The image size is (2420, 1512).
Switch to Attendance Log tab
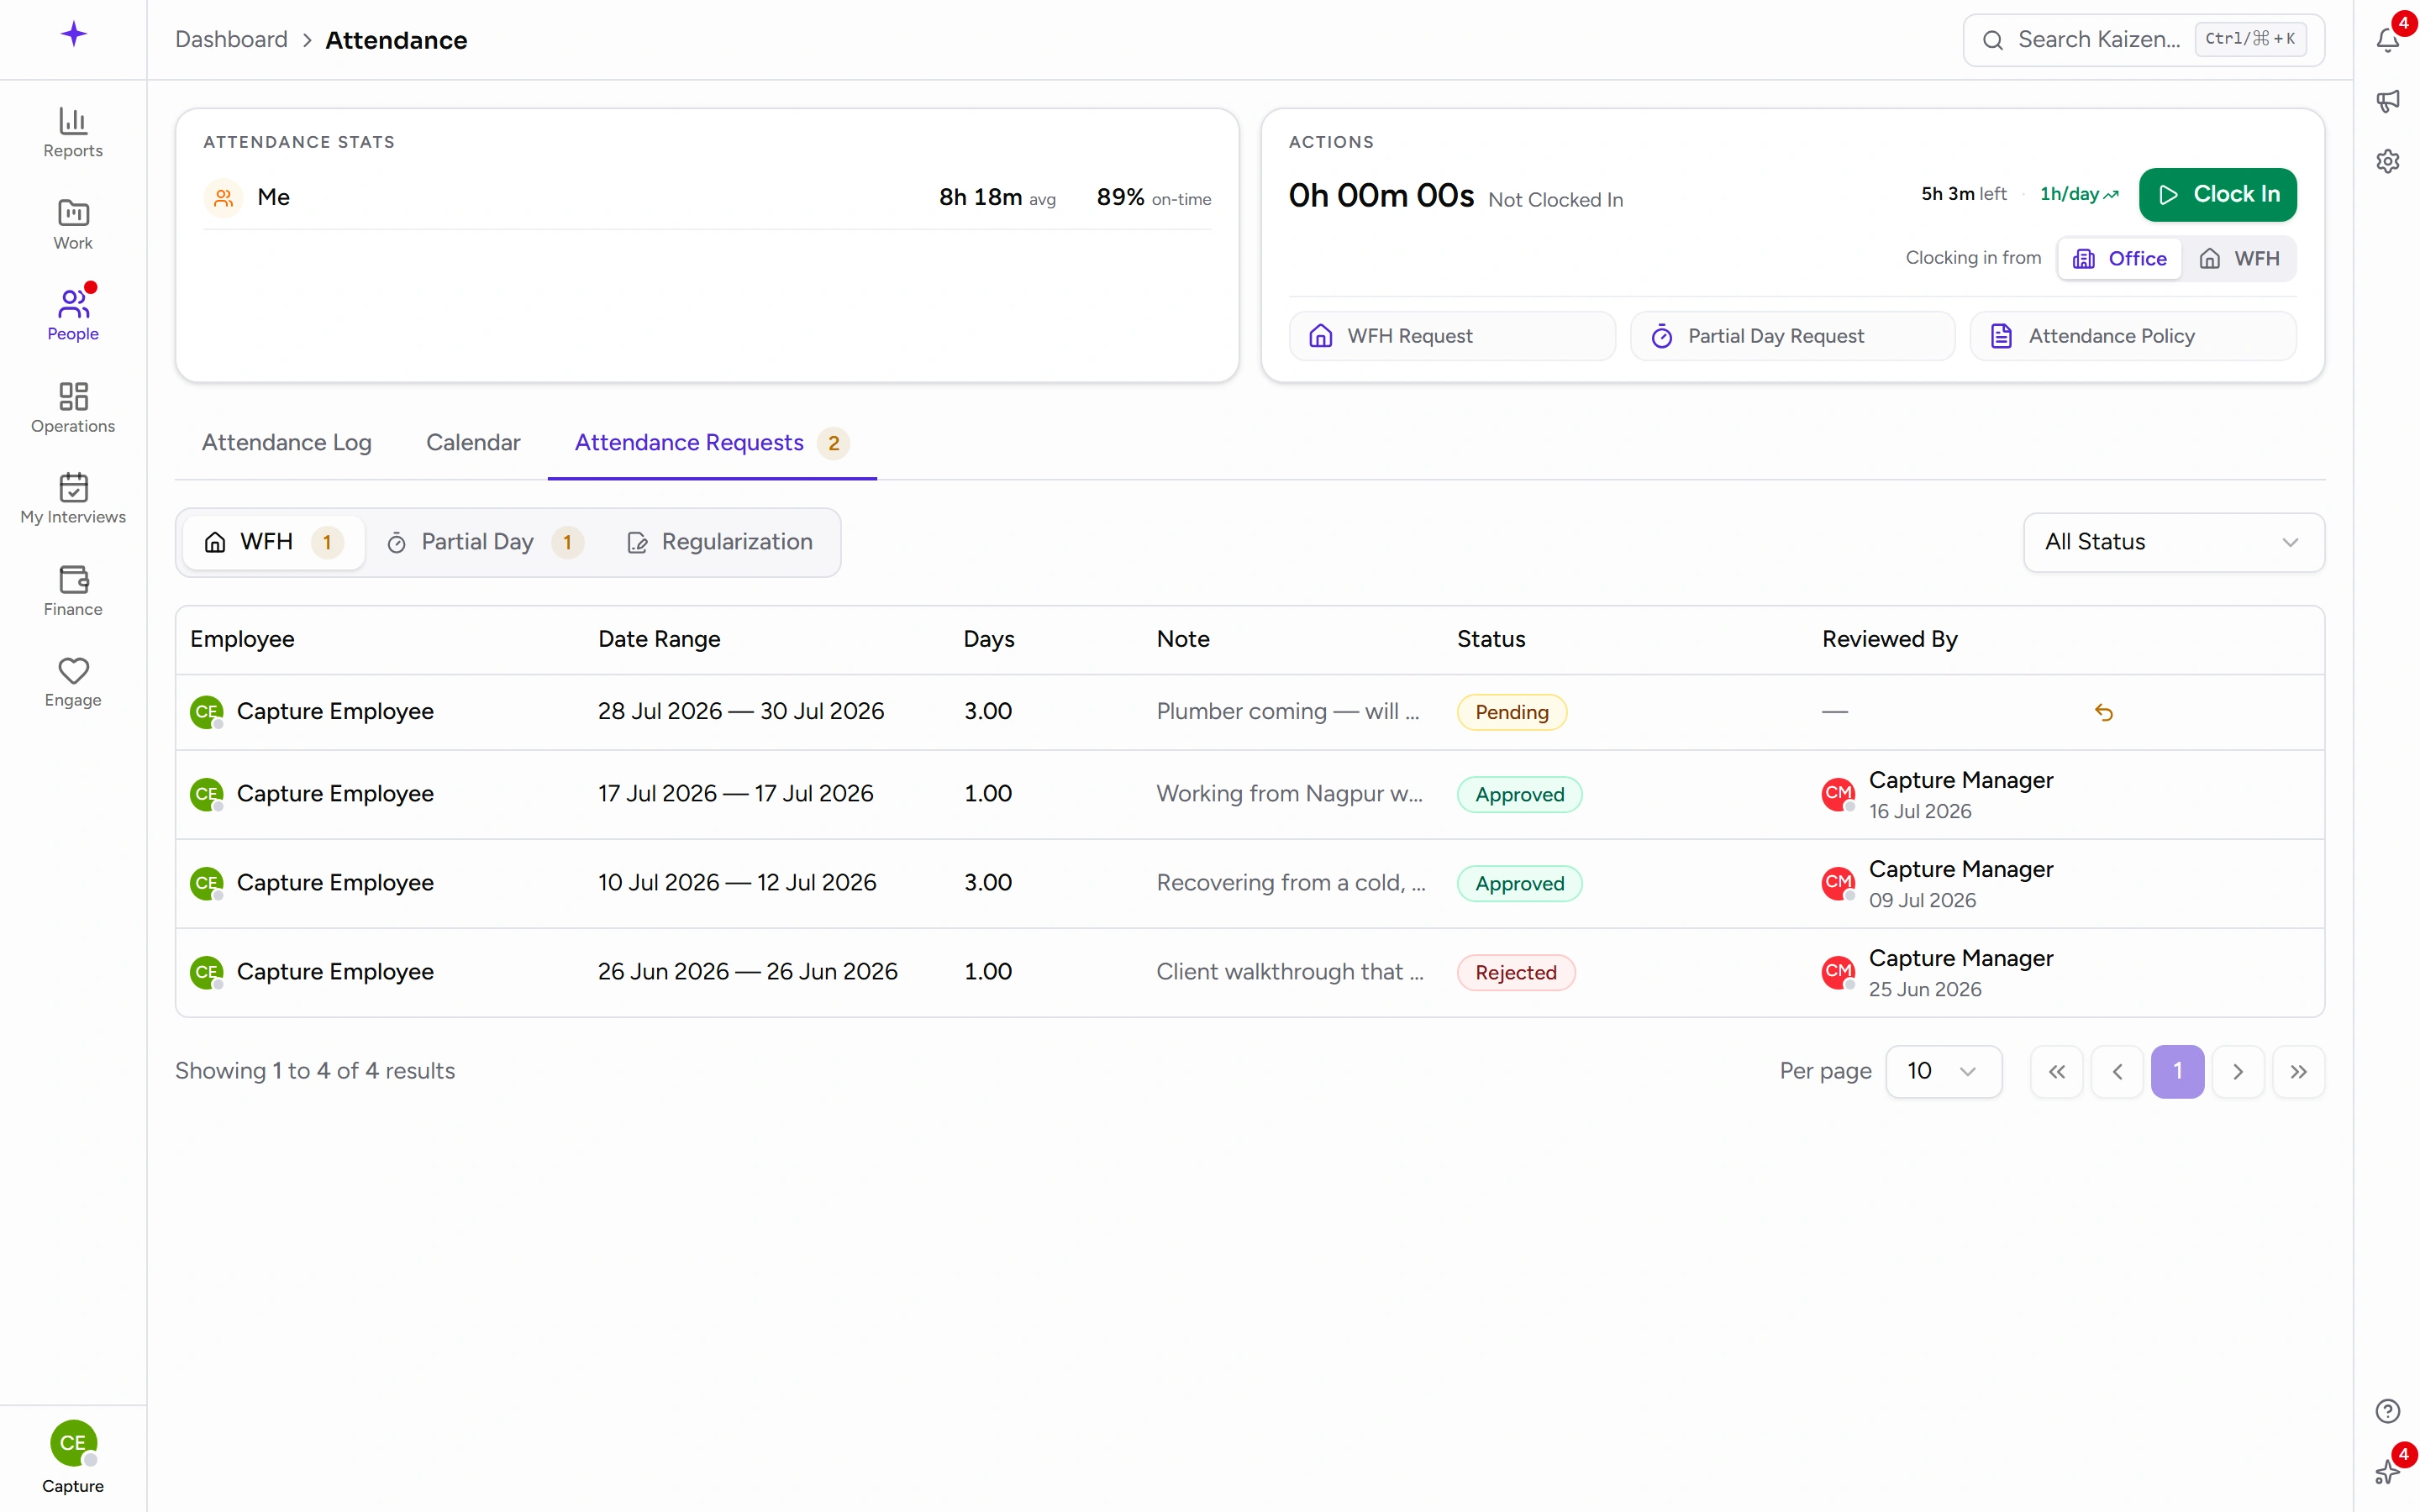(x=287, y=442)
